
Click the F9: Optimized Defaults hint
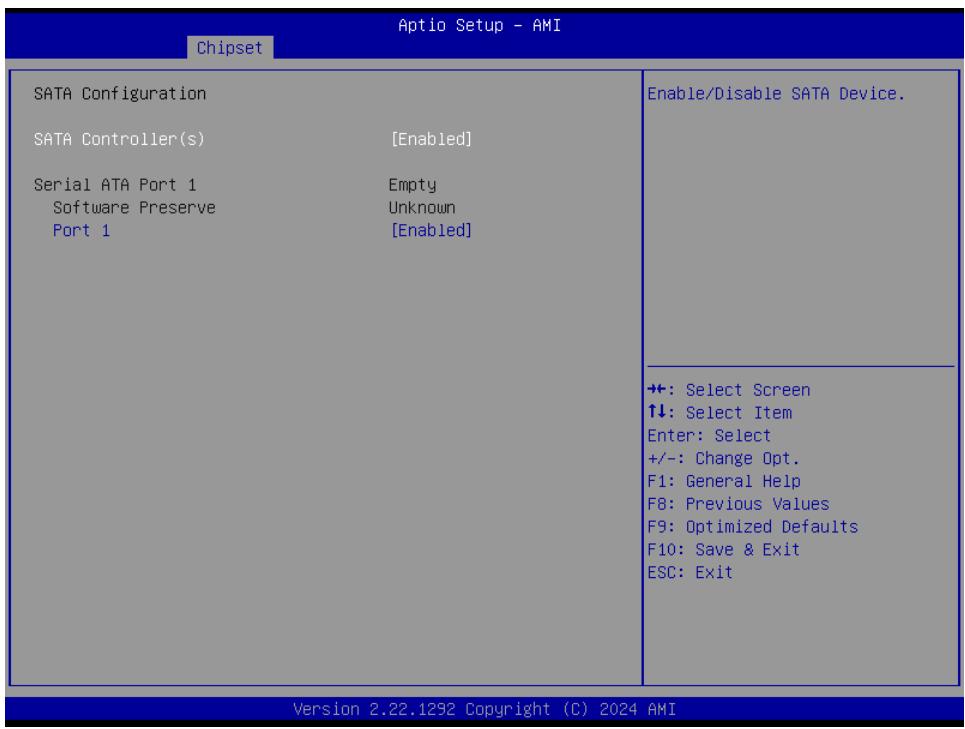click(x=753, y=527)
